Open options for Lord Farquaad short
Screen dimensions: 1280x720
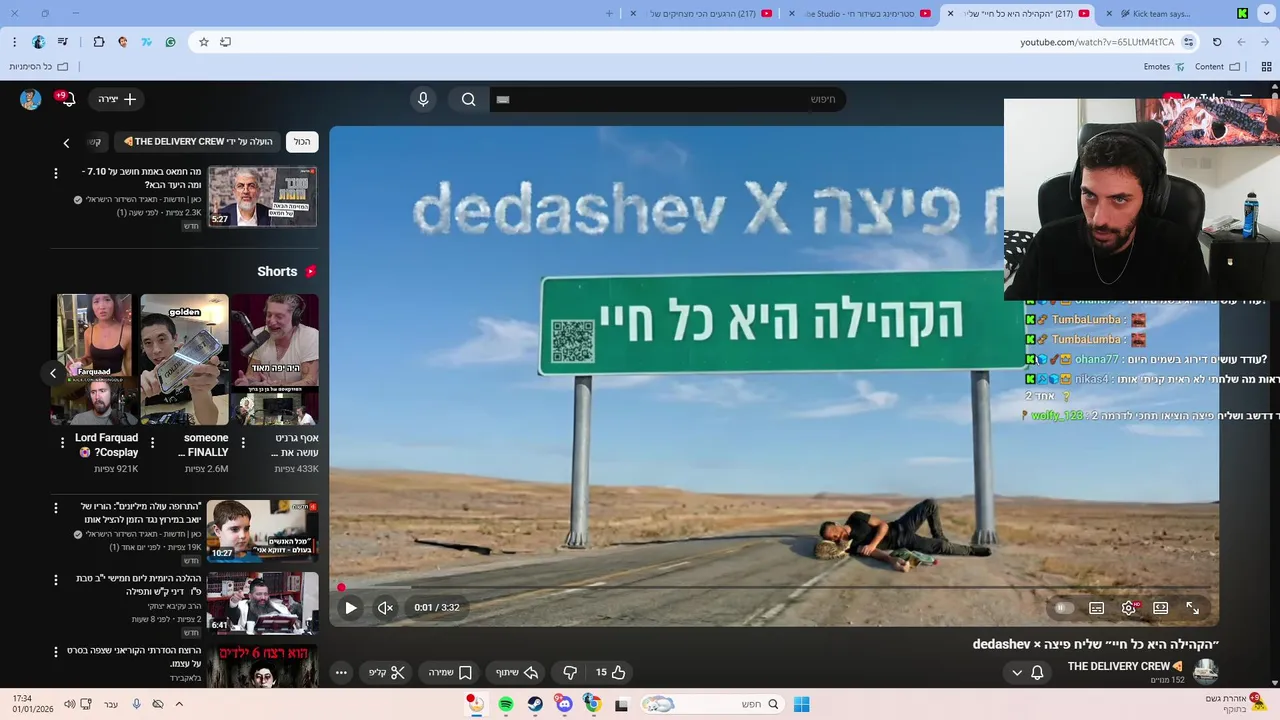click(x=64, y=442)
